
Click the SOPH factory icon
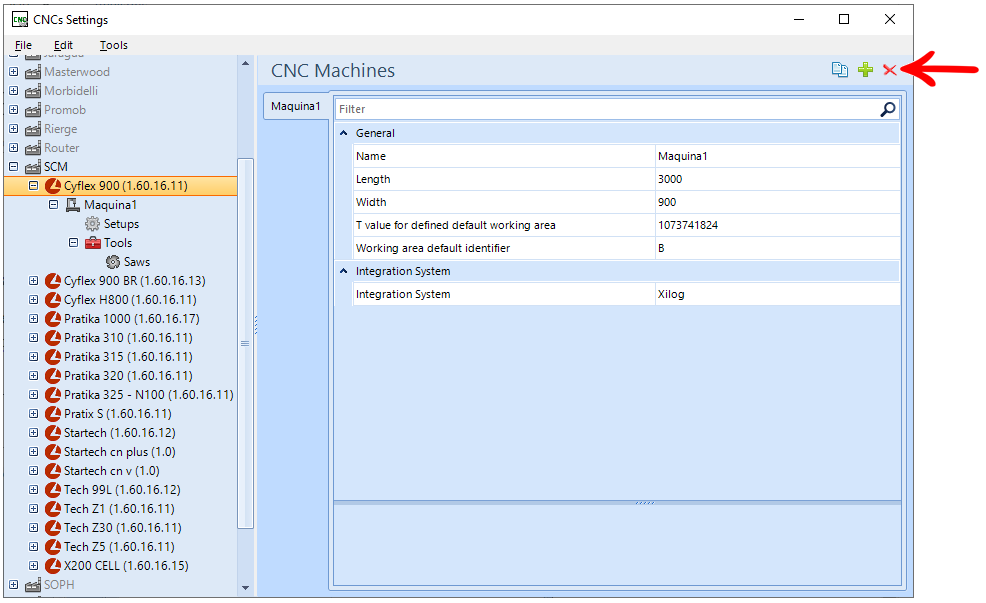33,585
